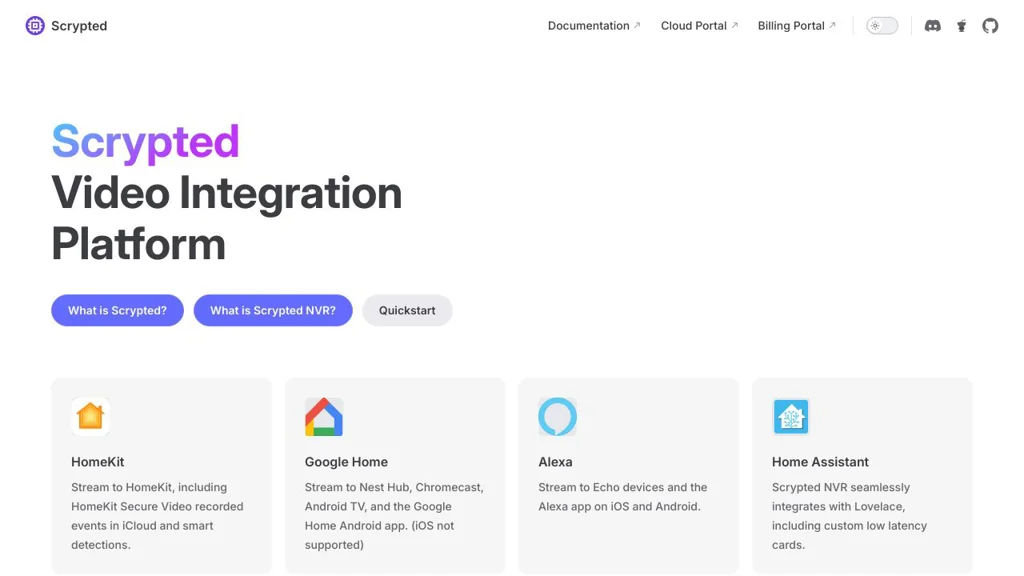The width and height of the screenshot is (1024, 576).
Task: Click text 'HomeKit Secure Video recorded'
Action: click(x=157, y=506)
